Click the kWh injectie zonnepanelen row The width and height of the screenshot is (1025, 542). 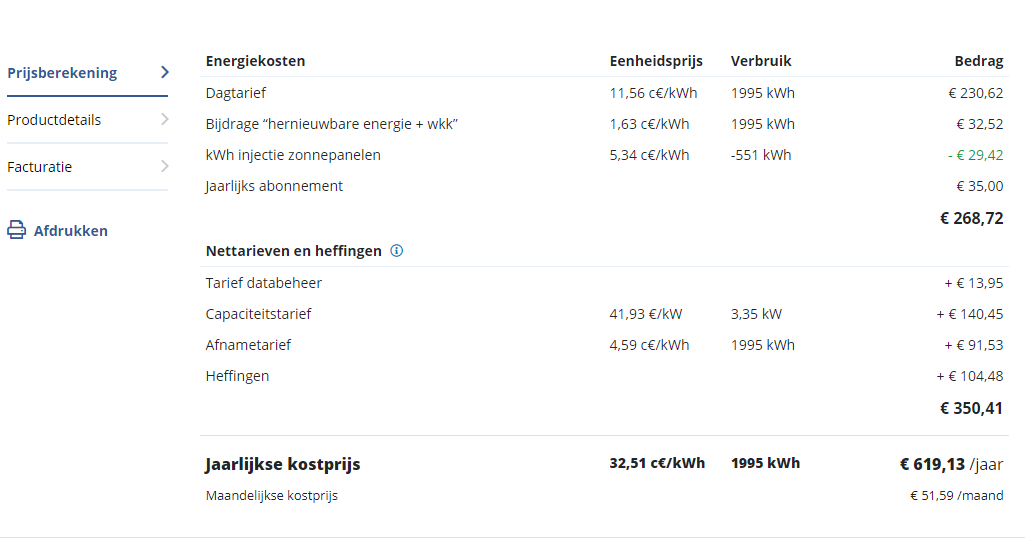604,155
